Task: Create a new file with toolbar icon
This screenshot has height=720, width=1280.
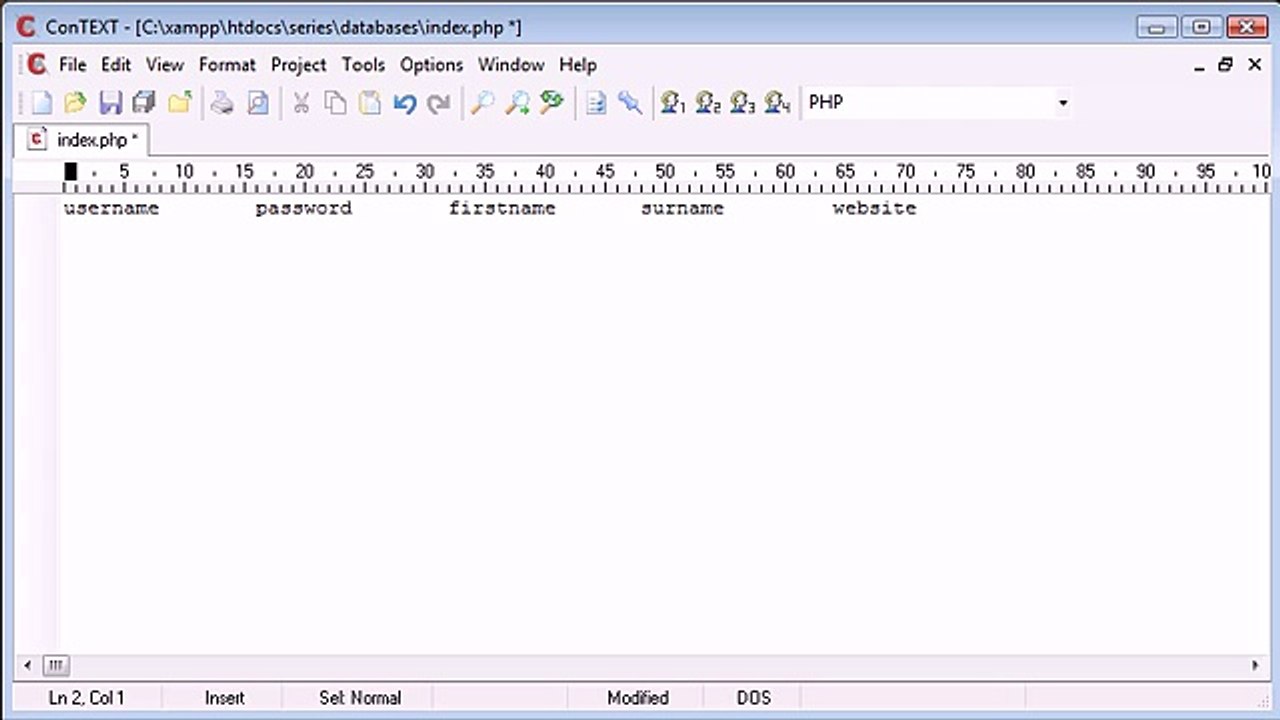Action: 41,102
